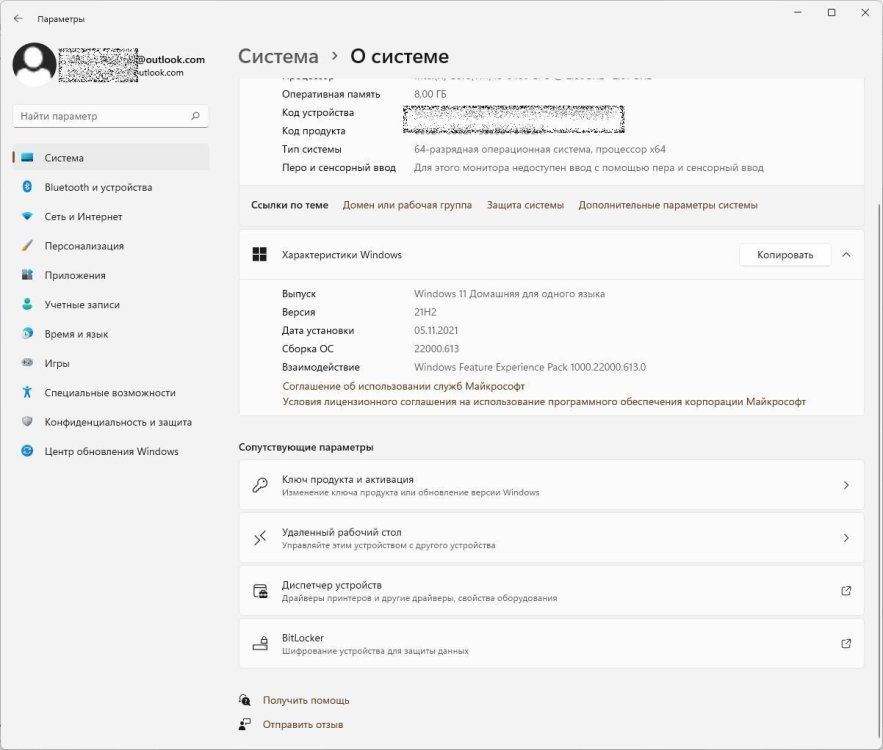
Task: Click Дополнительные параметры системы link
Action: 667,205
